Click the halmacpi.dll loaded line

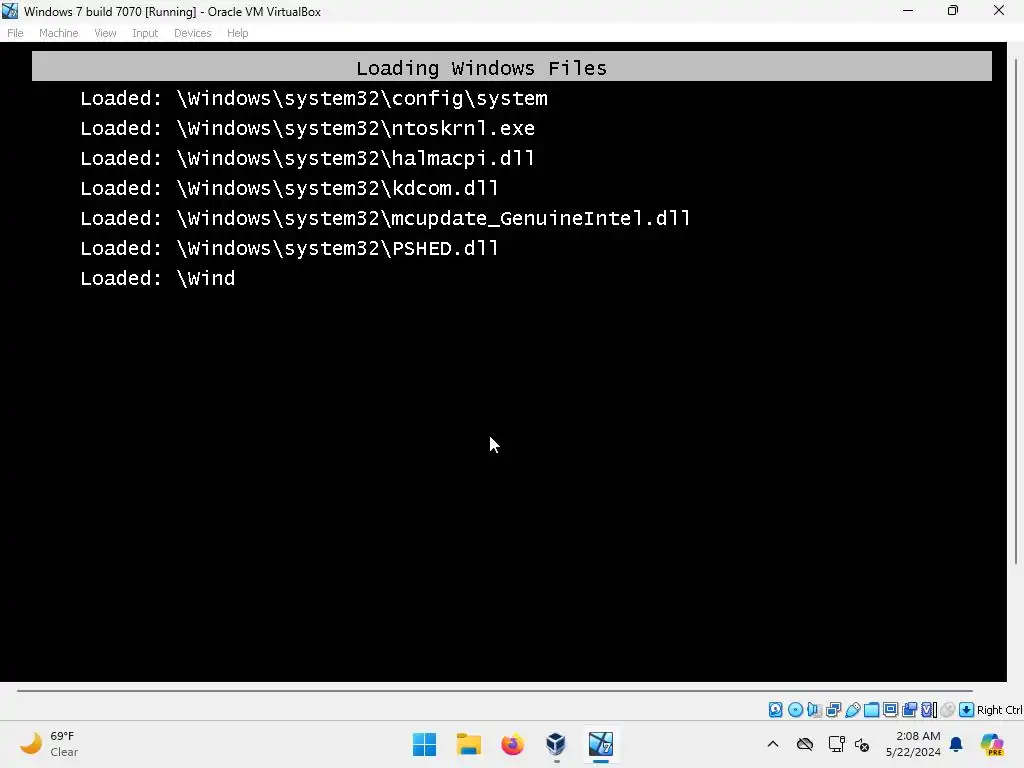[x=307, y=158]
